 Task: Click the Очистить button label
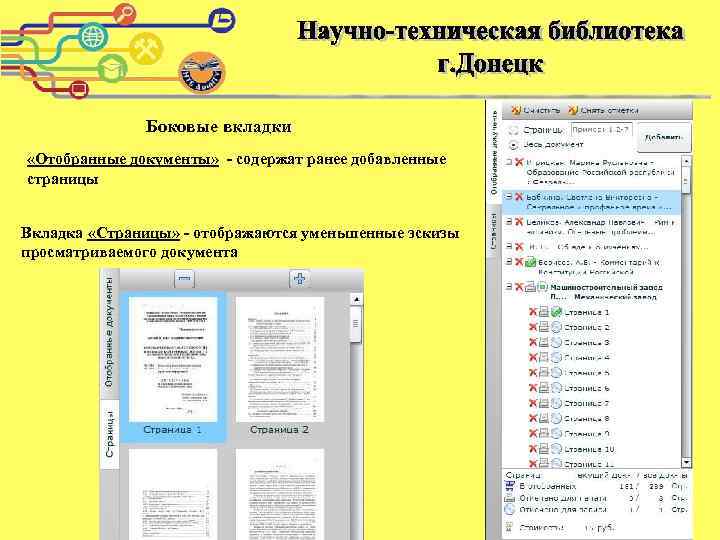coord(542,110)
